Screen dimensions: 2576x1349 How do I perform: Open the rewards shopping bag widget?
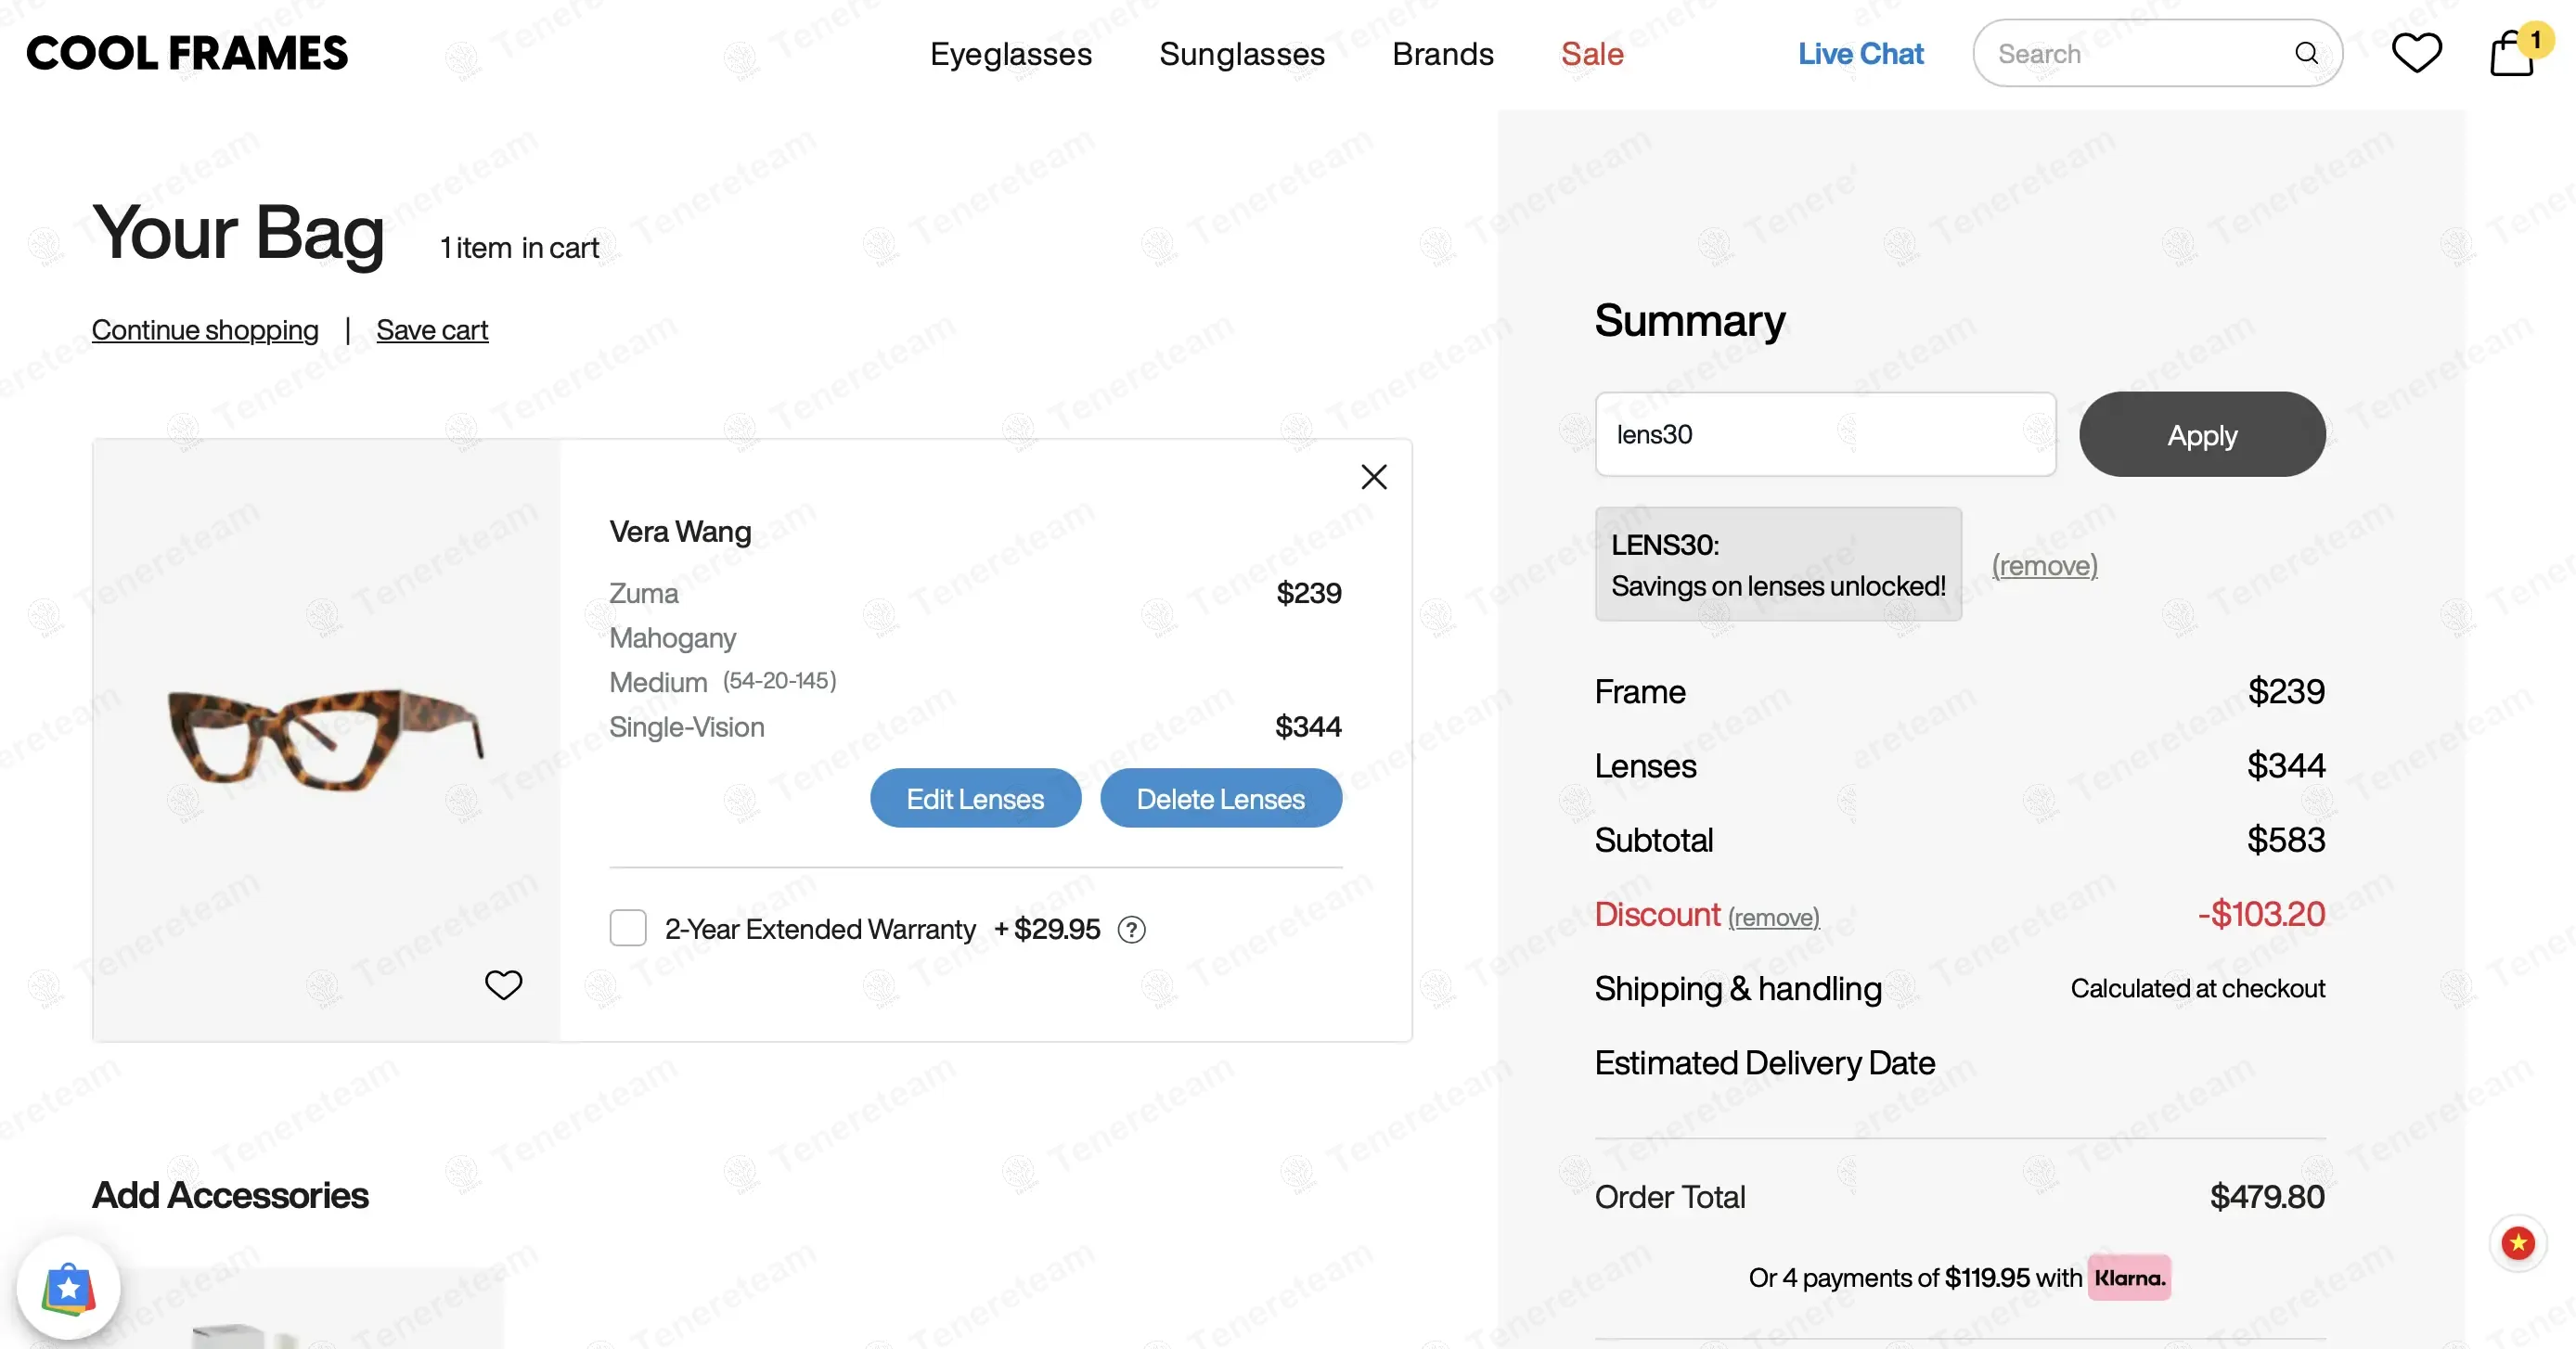[68, 1288]
